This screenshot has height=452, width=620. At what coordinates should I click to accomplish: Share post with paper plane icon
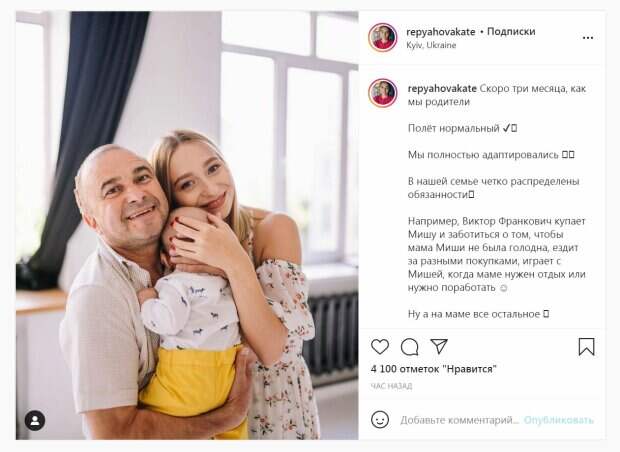439,346
